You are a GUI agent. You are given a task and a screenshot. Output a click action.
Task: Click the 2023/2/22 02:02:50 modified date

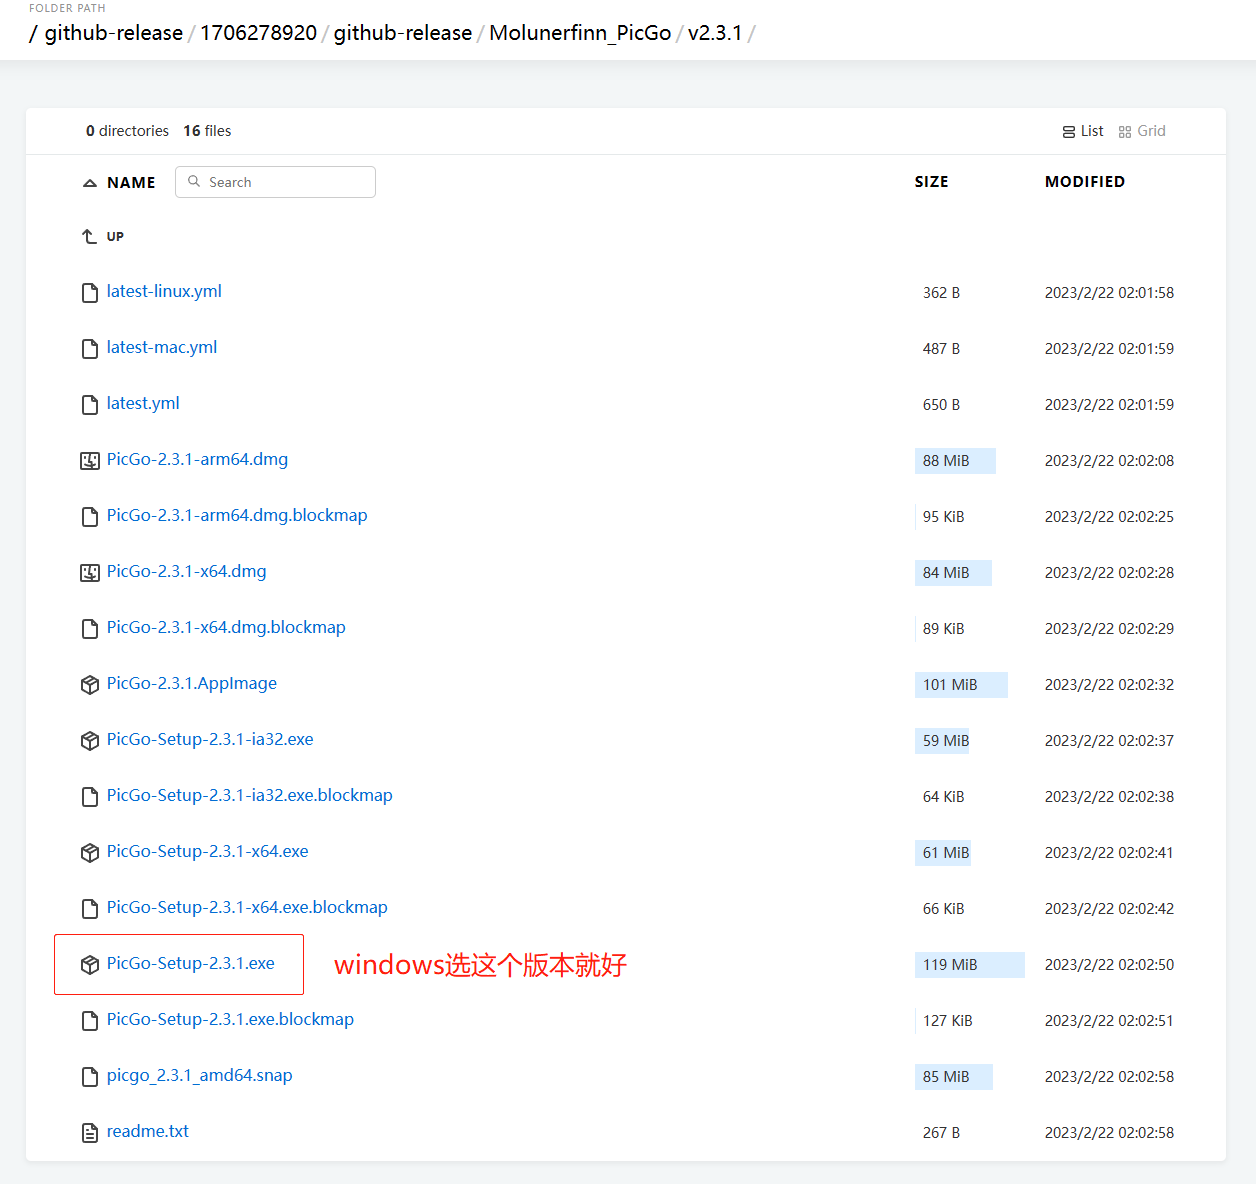[1109, 965]
